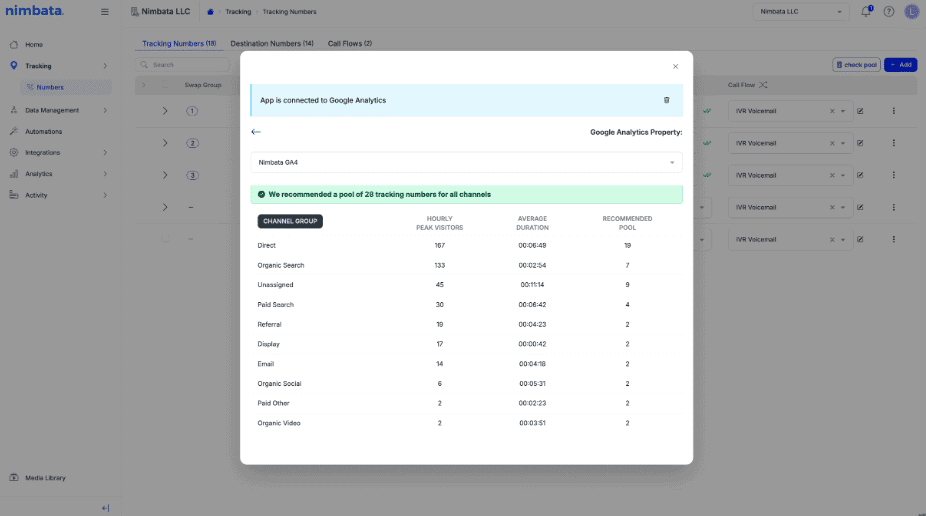Click the Nimbata logo

[x=34, y=11]
